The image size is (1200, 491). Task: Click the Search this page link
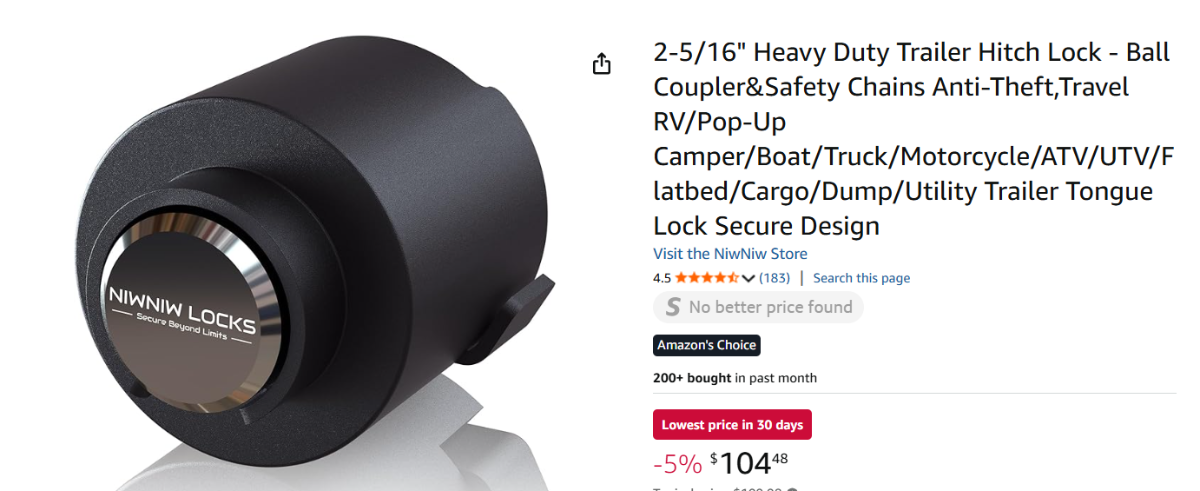pos(861,278)
